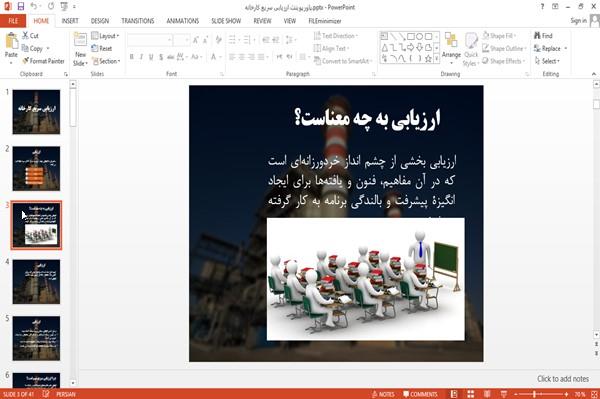The image size is (600, 399).
Task: Click the PERSIAN language indicator
Action: pos(66,394)
